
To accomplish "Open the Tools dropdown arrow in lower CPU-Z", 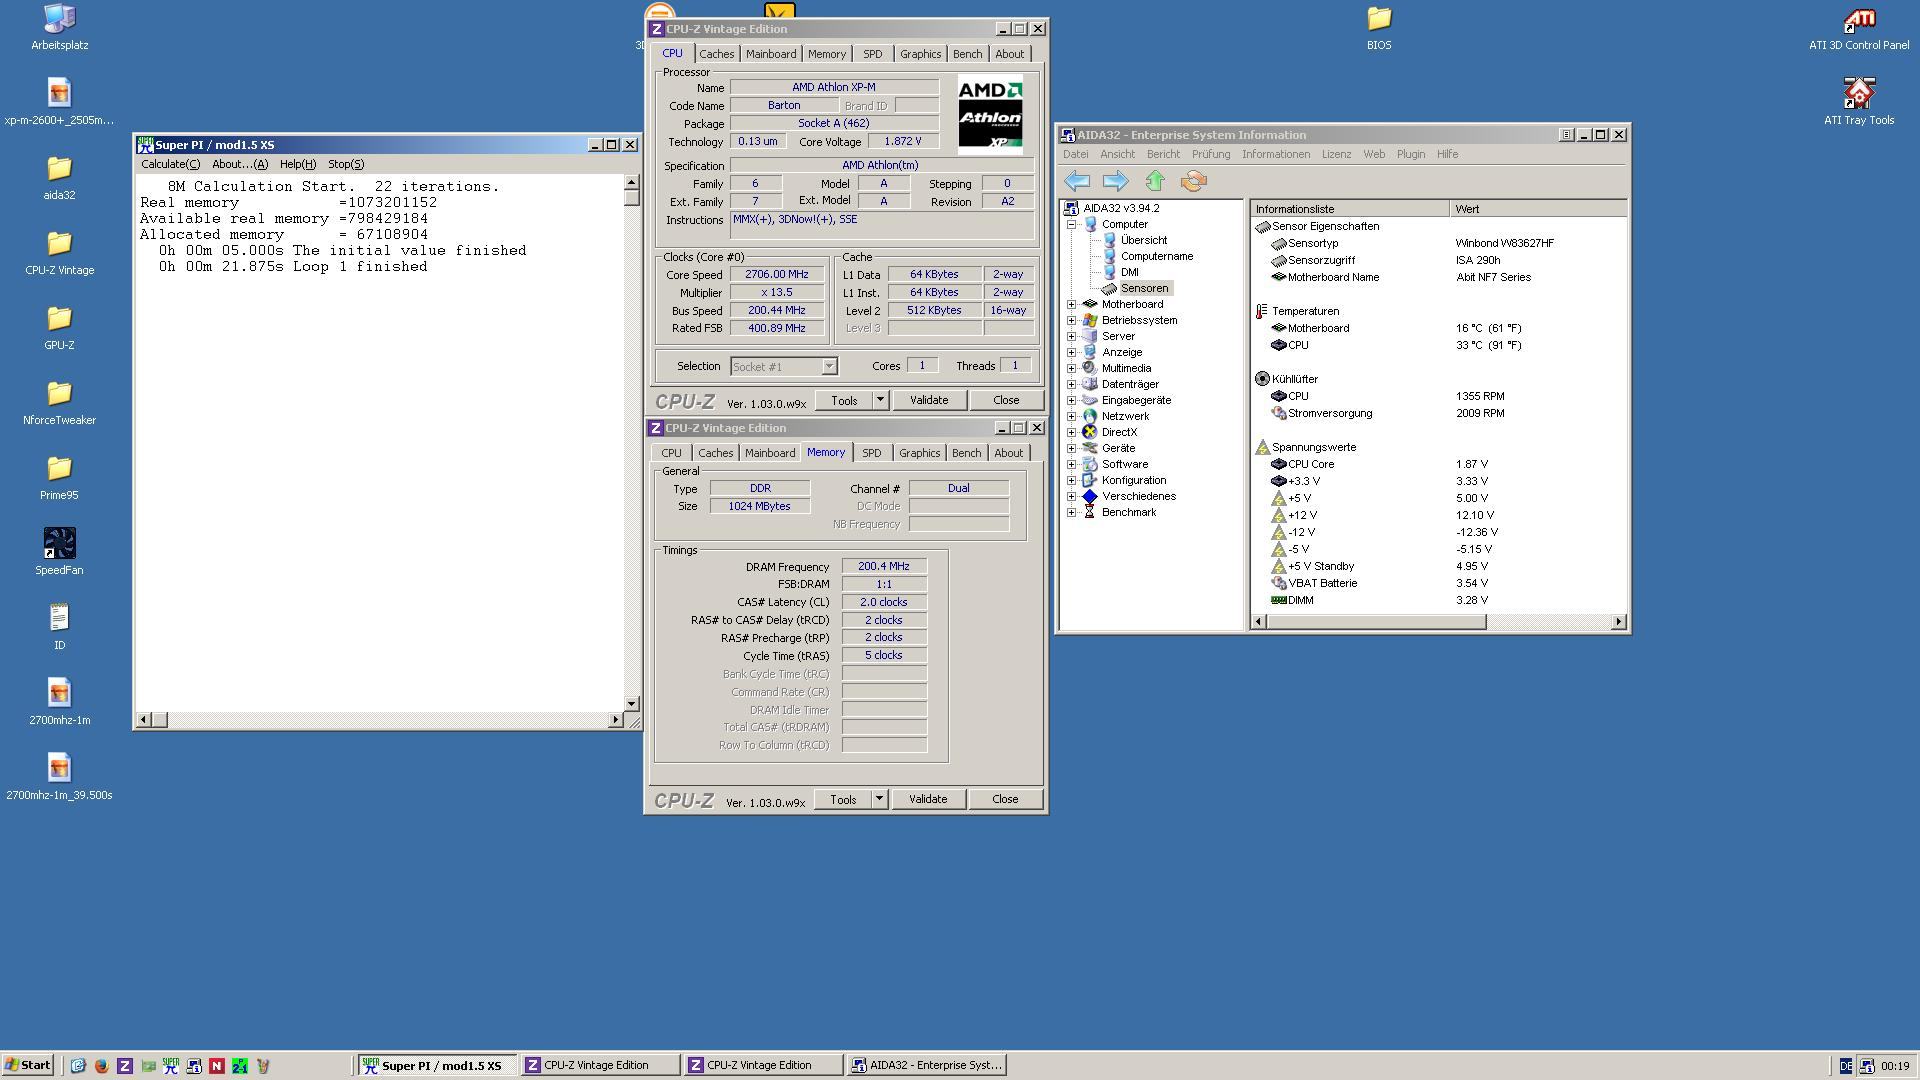I will (x=879, y=799).
